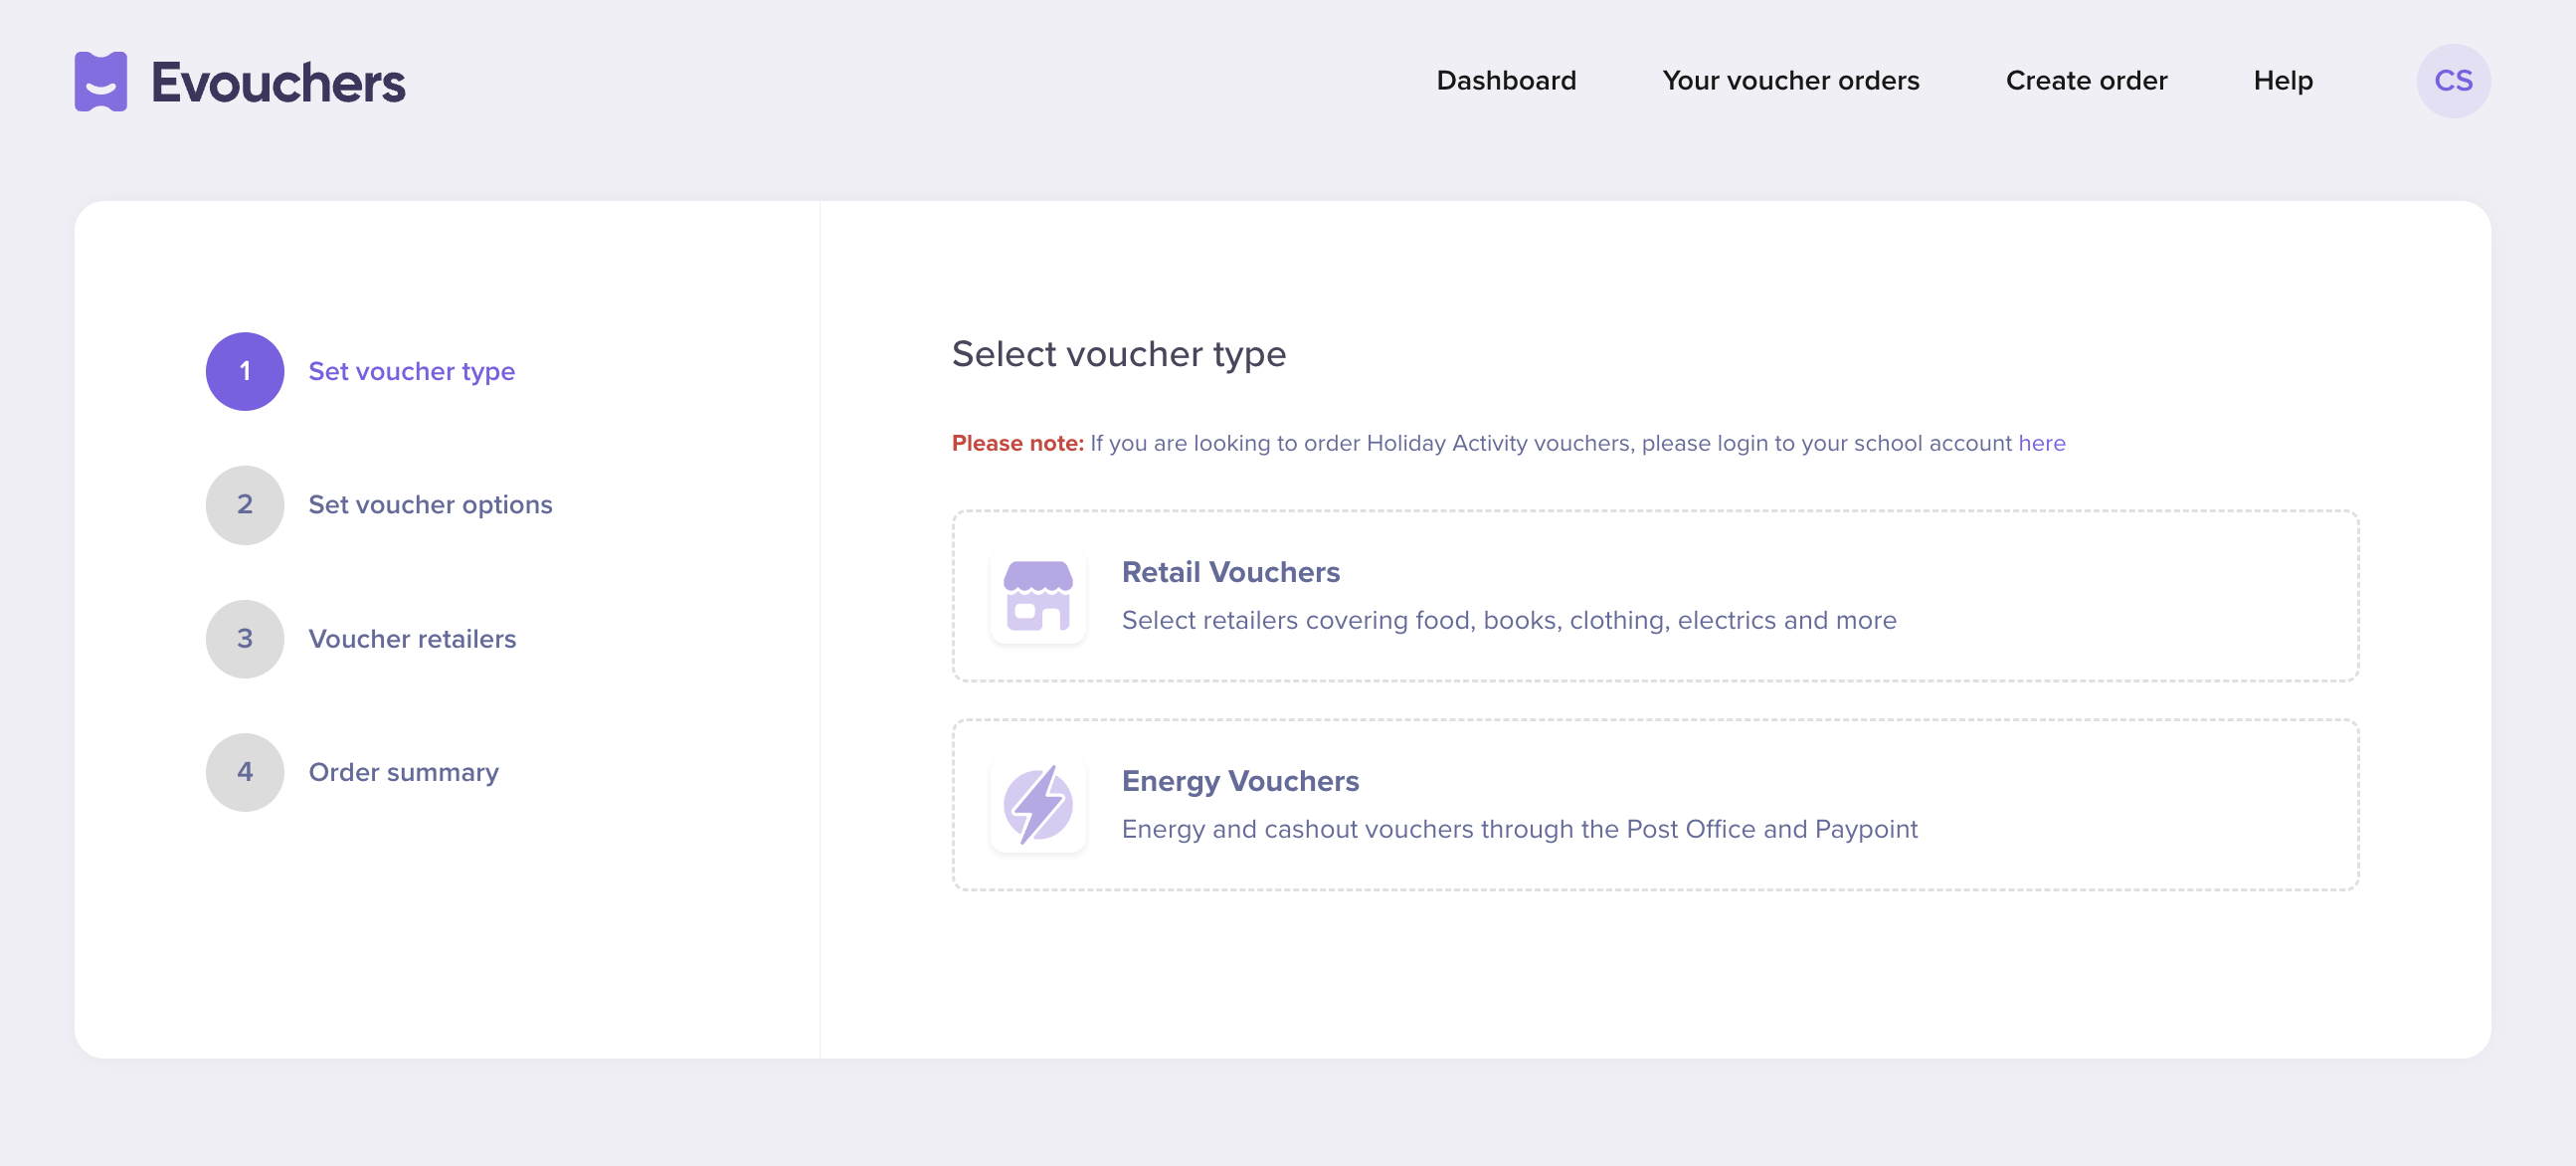Select the Retail Vouchers store icon
Viewport: 2576px width, 1166px height.
pyautogui.click(x=1038, y=597)
